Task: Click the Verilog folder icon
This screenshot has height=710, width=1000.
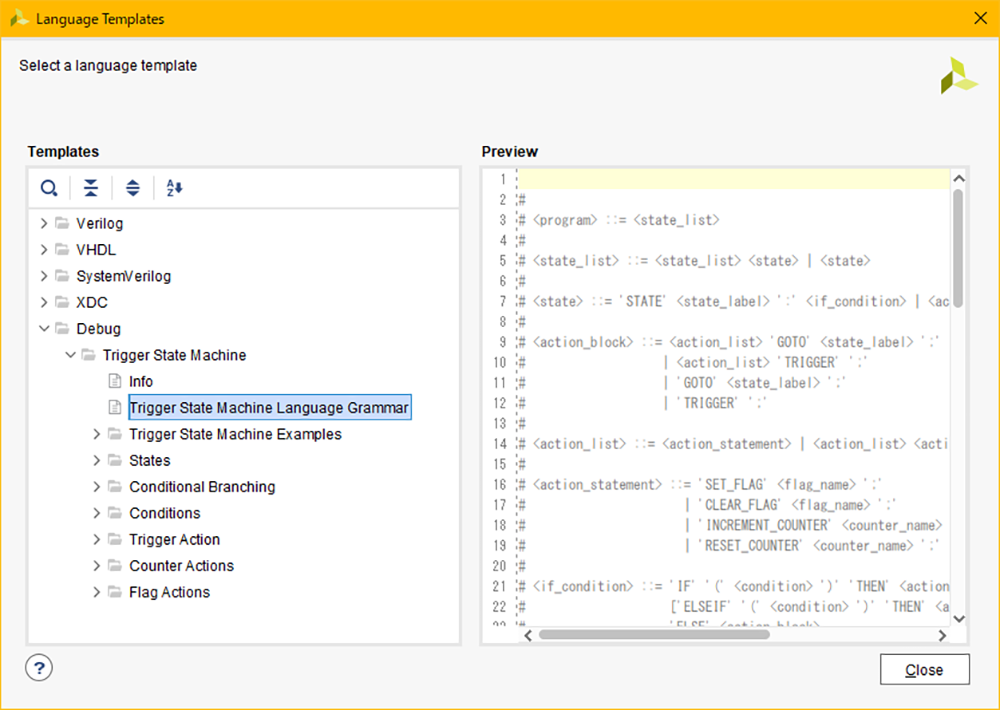Action: 62,223
